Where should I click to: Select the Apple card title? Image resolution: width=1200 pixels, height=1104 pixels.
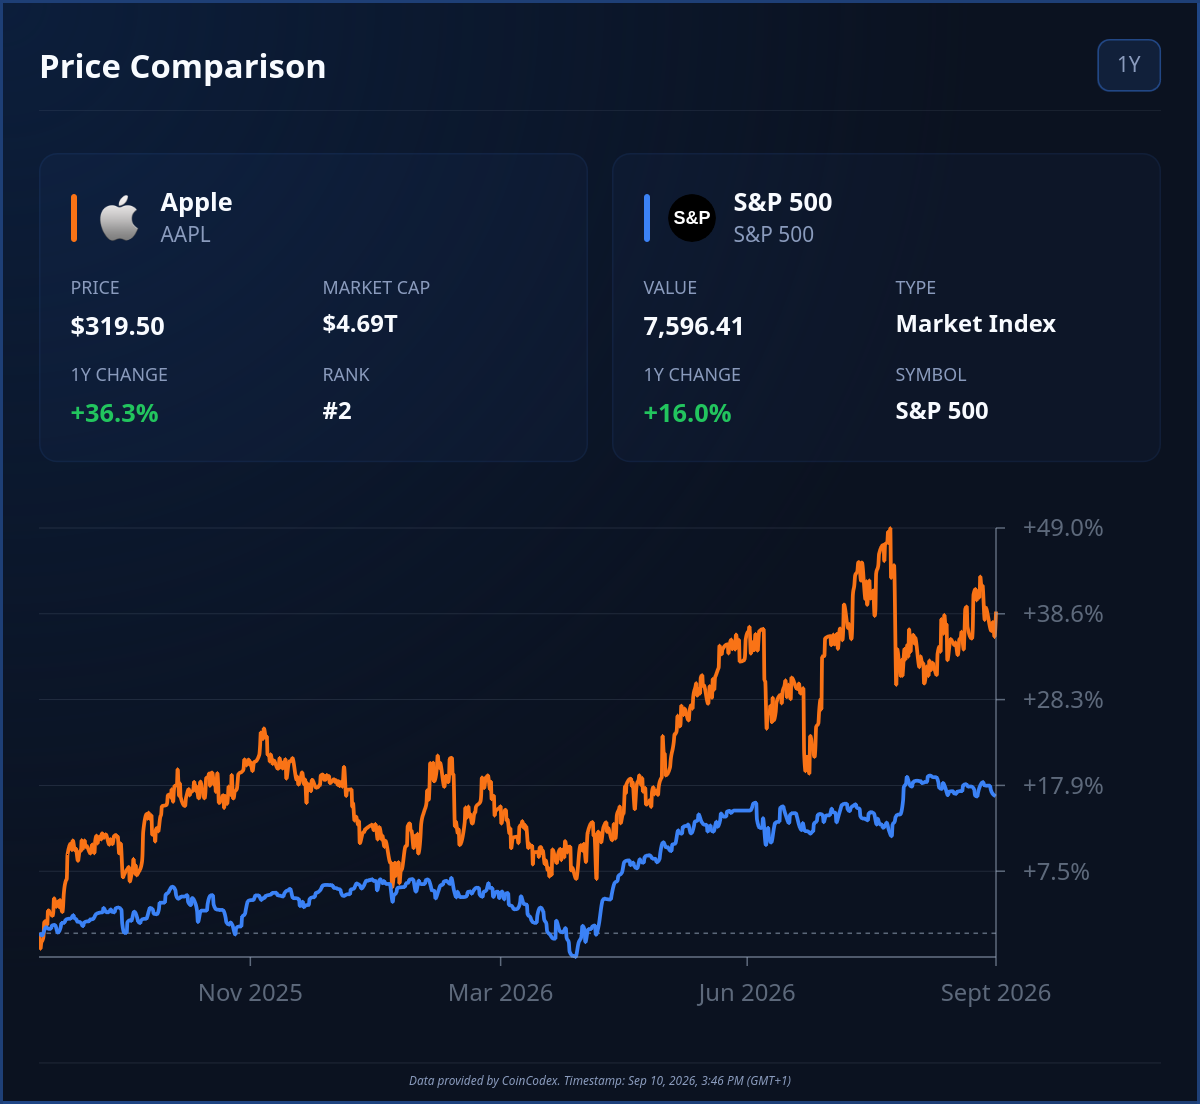click(196, 202)
